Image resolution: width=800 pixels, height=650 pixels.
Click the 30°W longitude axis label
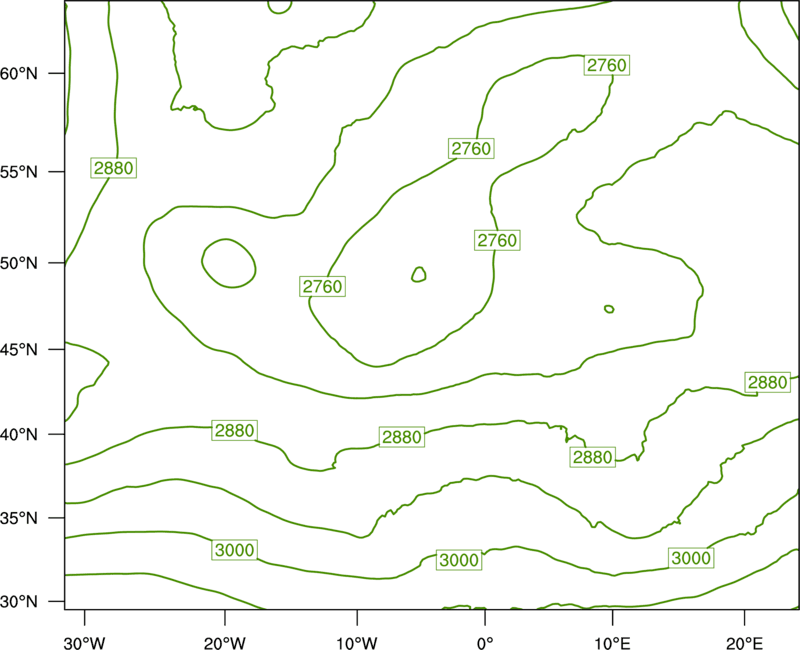(85, 643)
